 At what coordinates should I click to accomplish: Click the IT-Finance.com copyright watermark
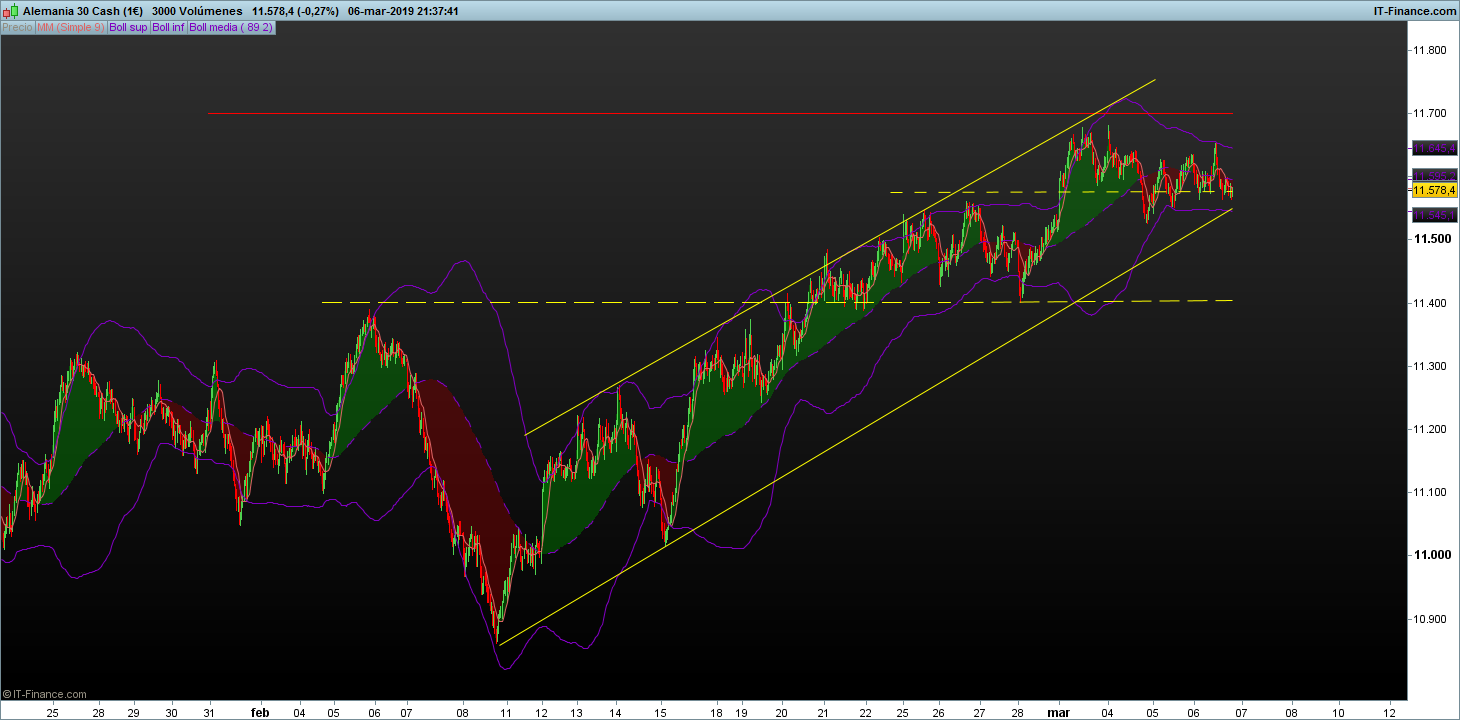point(46,694)
